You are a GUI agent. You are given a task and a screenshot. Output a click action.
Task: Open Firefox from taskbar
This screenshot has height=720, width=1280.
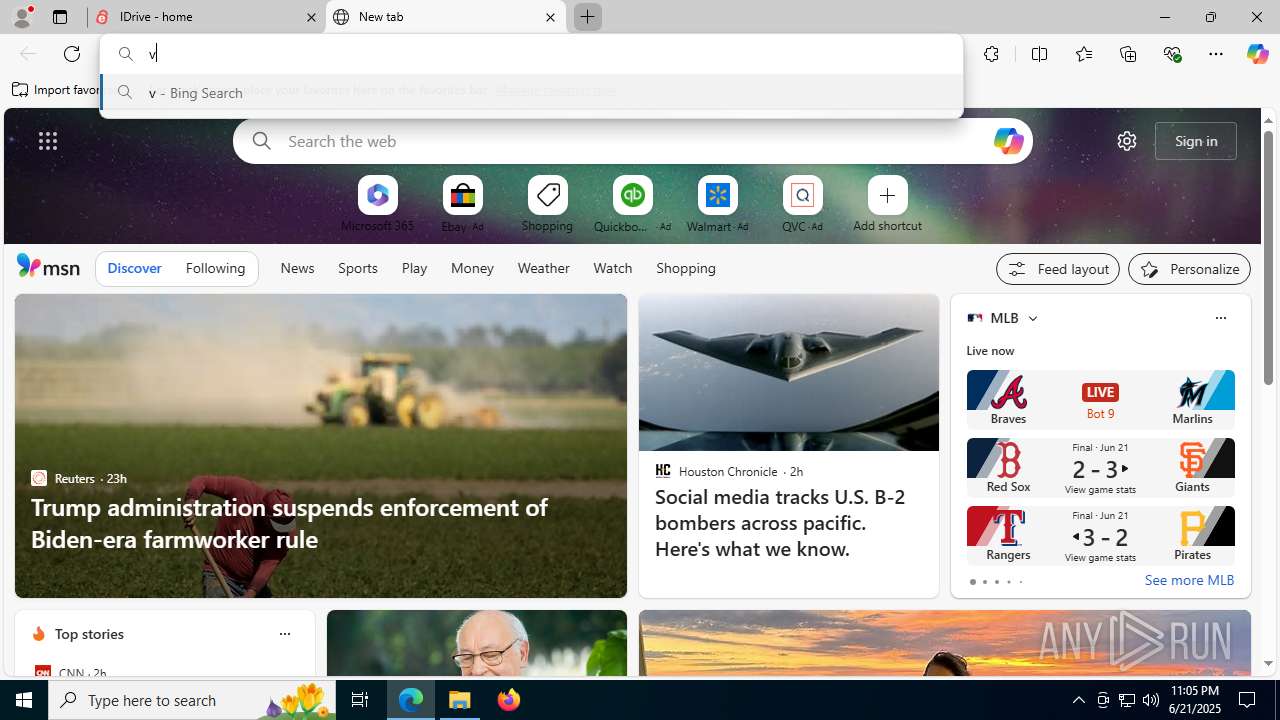pyautogui.click(x=509, y=700)
